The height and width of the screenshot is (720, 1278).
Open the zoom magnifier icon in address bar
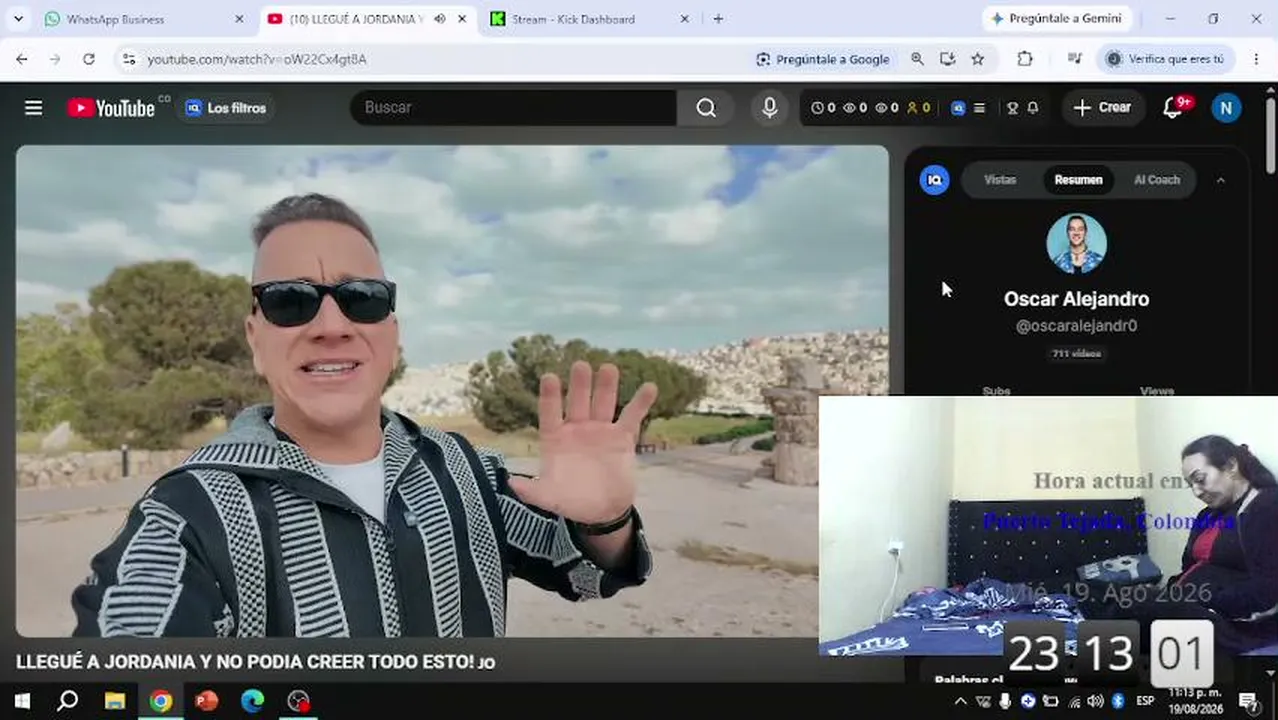917,59
